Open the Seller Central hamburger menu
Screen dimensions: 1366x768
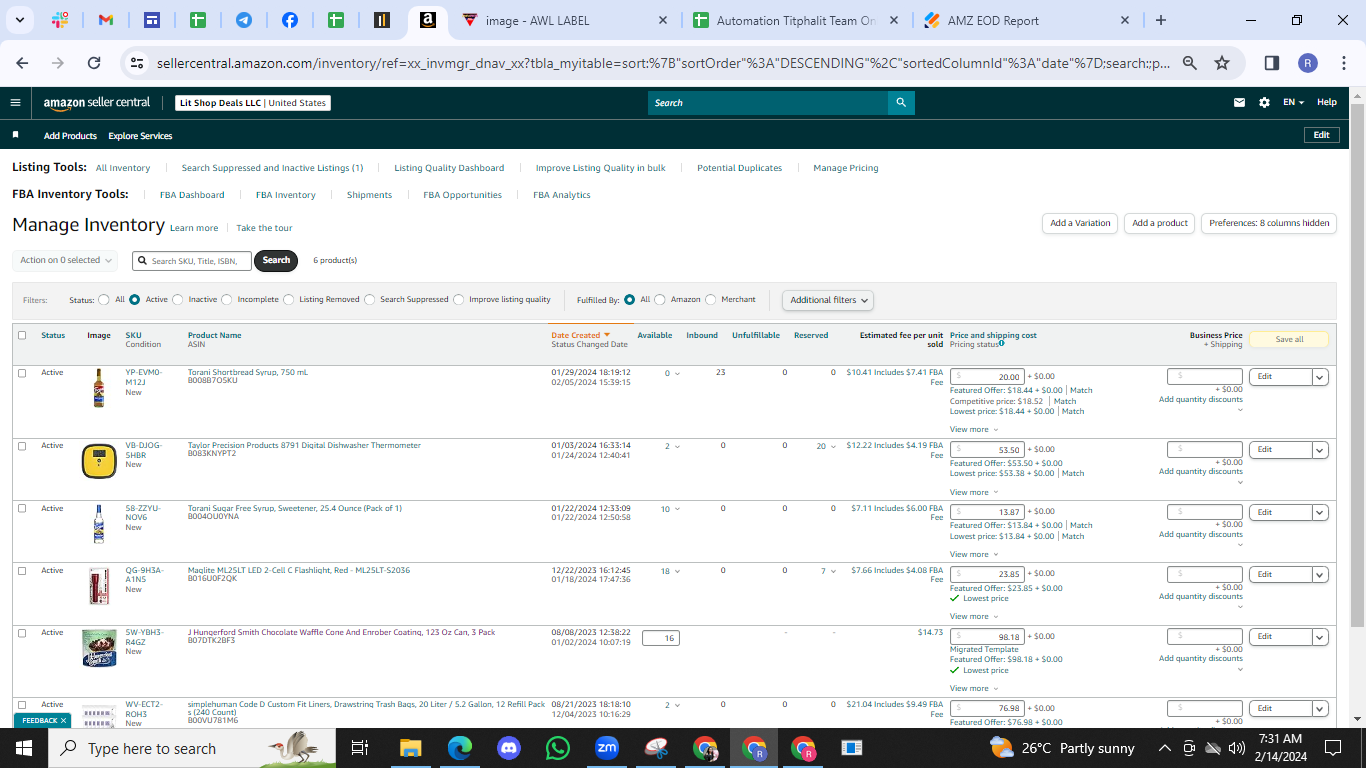click(x=15, y=102)
